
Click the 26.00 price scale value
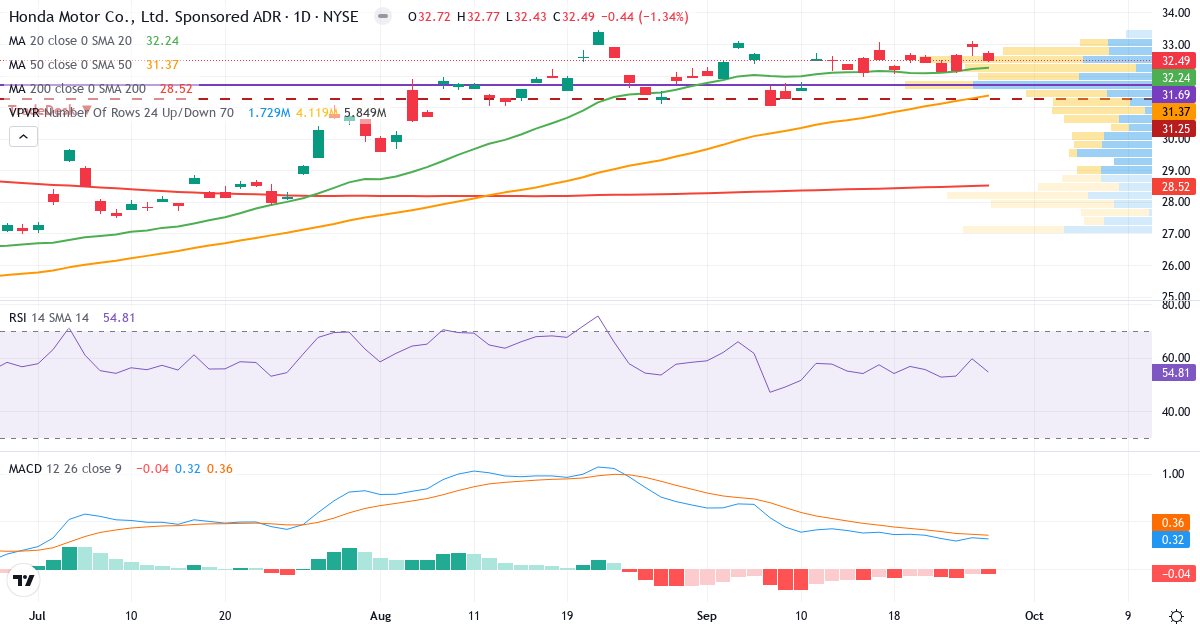click(1176, 265)
